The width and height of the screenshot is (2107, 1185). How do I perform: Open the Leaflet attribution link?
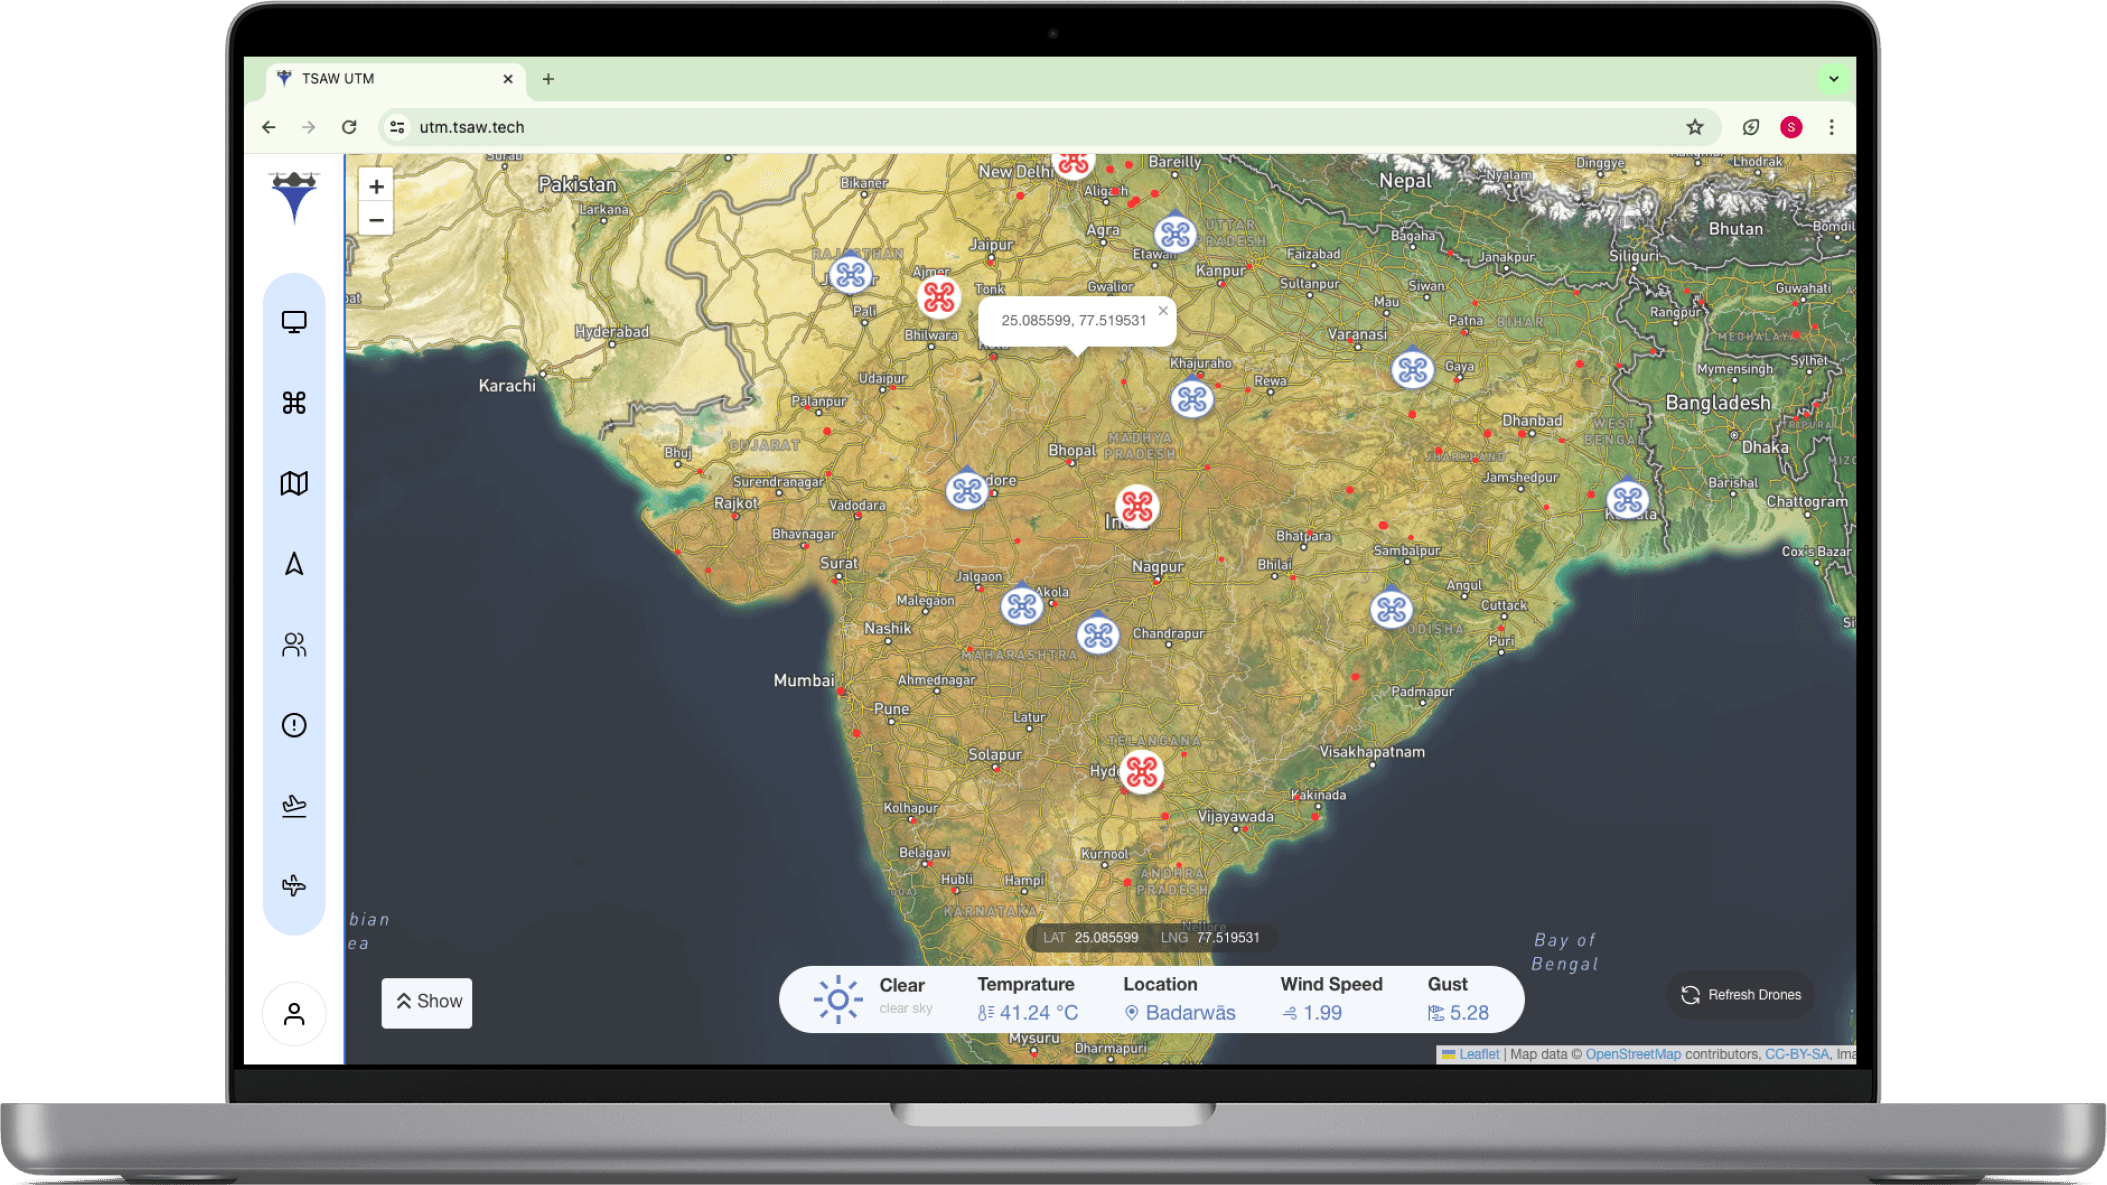1478,1054
